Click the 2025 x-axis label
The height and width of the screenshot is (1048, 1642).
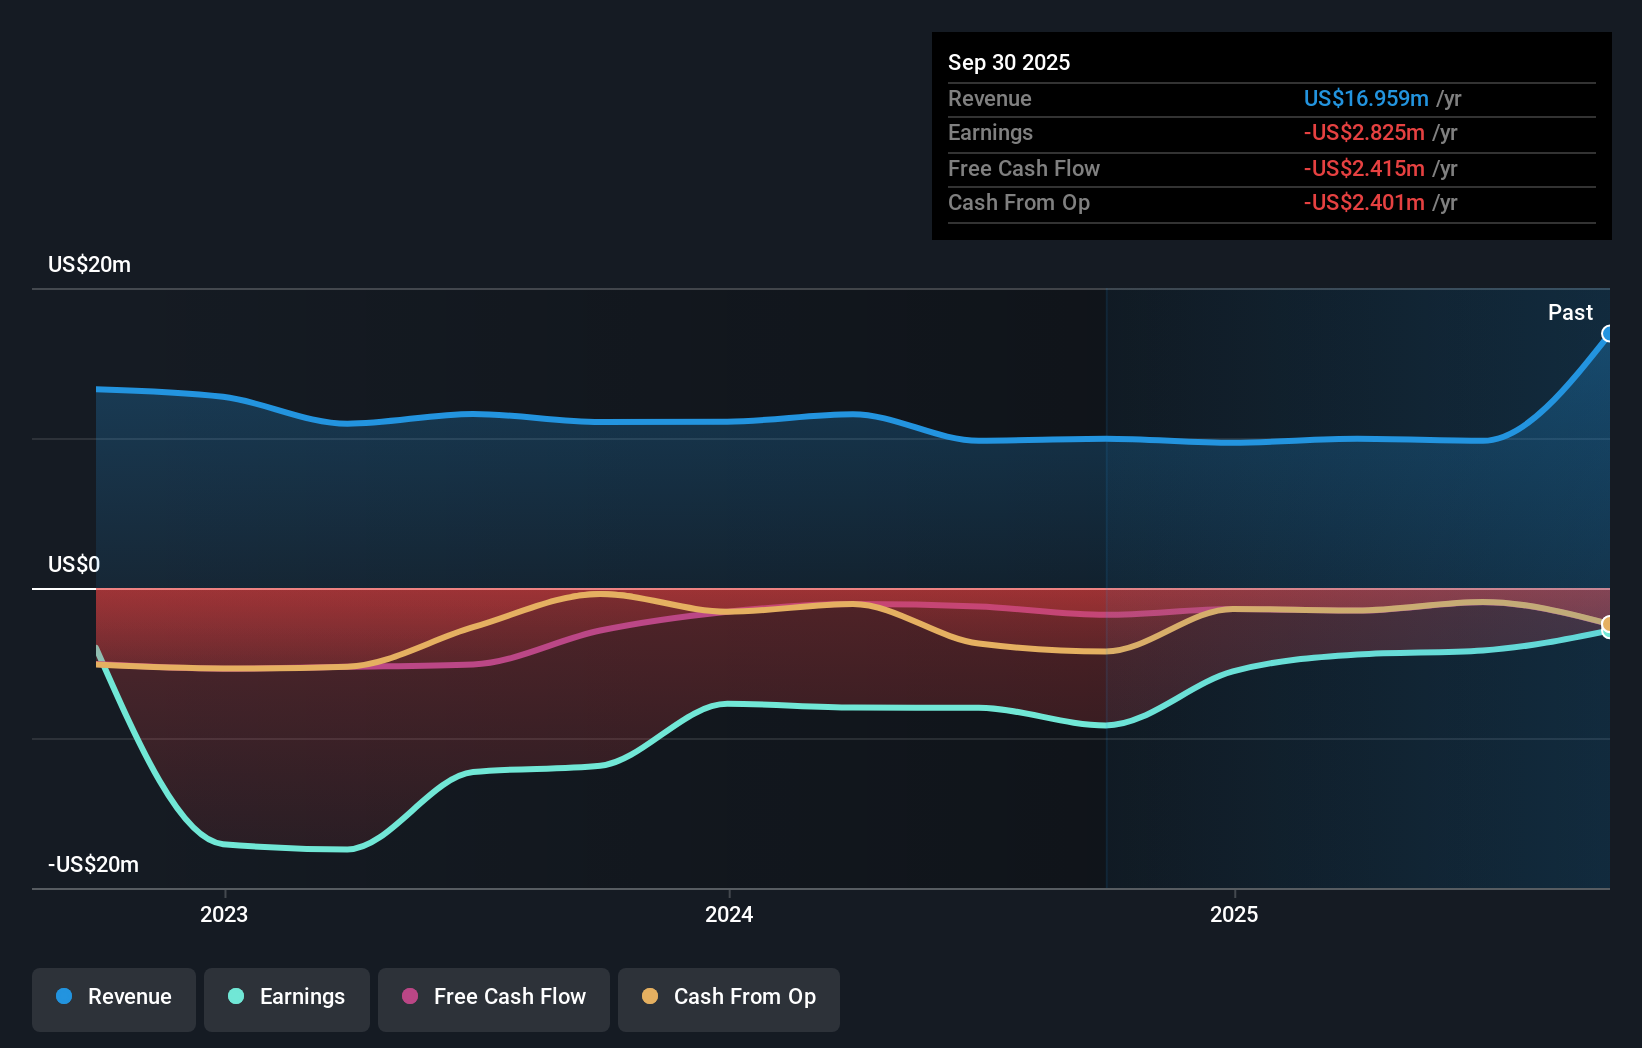tap(1234, 914)
